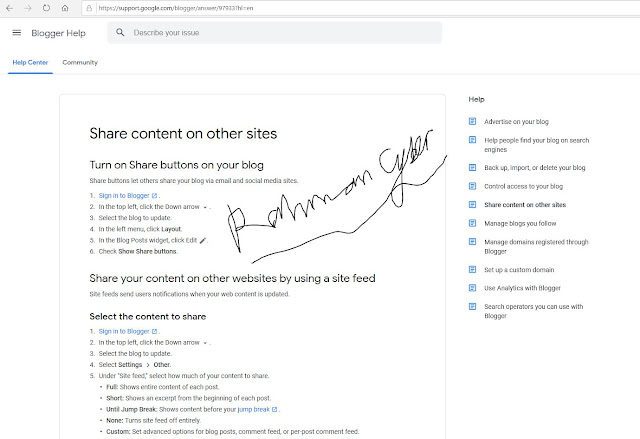Open Manage domains registered through Blogger
This screenshot has width=640, height=439.
point(536,246)
